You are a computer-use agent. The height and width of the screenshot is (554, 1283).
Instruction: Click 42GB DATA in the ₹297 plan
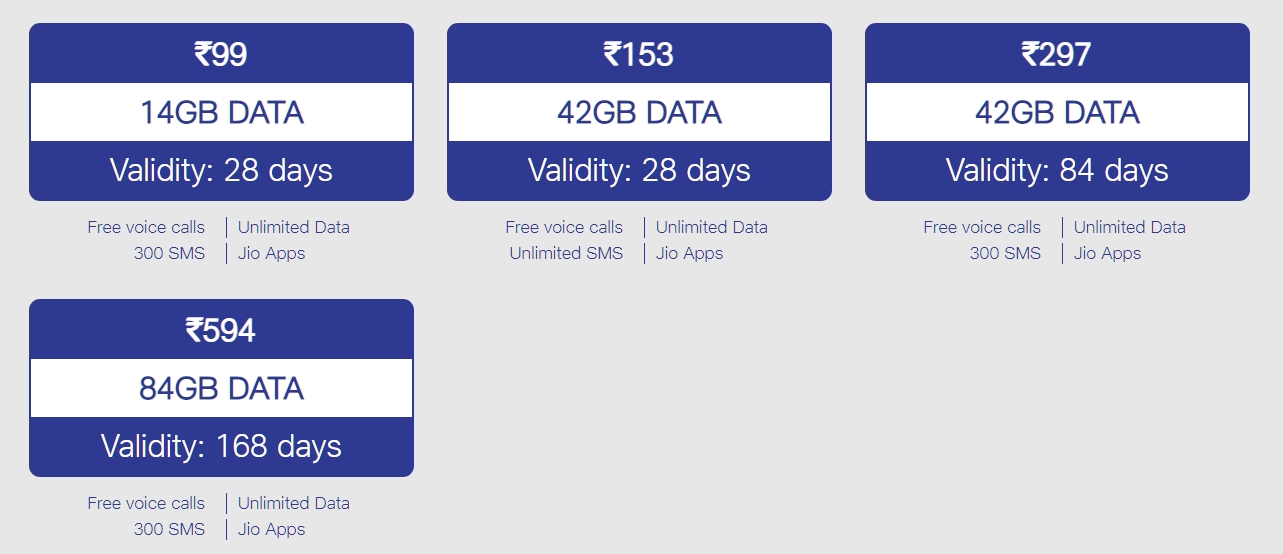[x=1057, y=112]
